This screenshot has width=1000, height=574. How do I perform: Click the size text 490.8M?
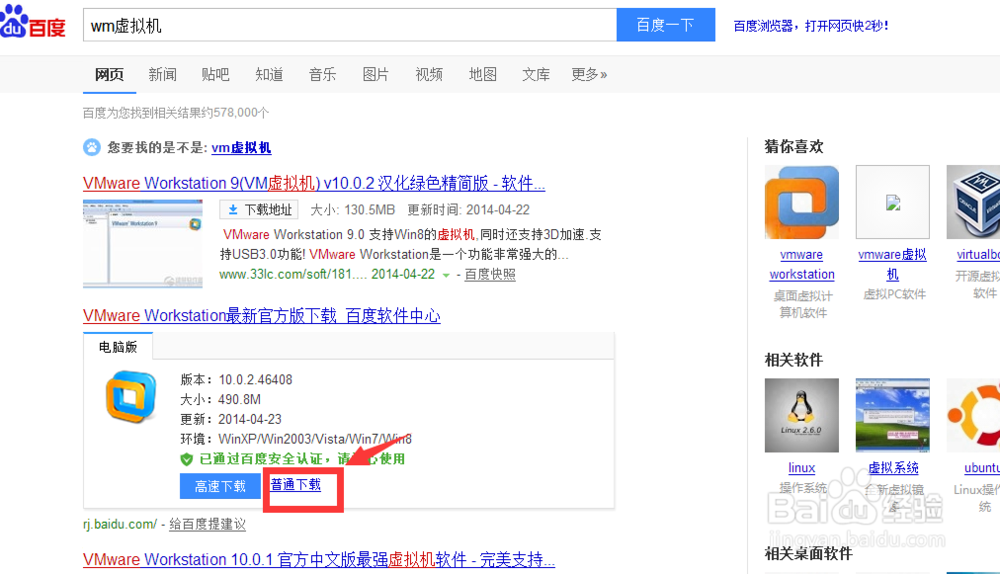(x=239, y=399)
